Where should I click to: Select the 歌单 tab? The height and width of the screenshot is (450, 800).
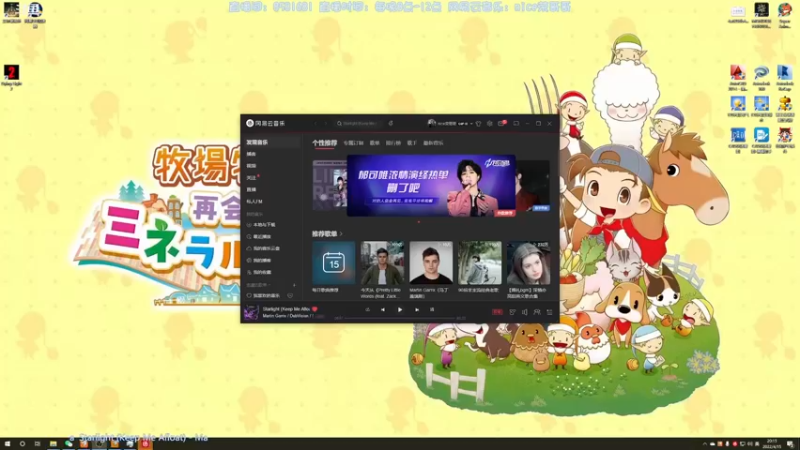click(374, 143)
